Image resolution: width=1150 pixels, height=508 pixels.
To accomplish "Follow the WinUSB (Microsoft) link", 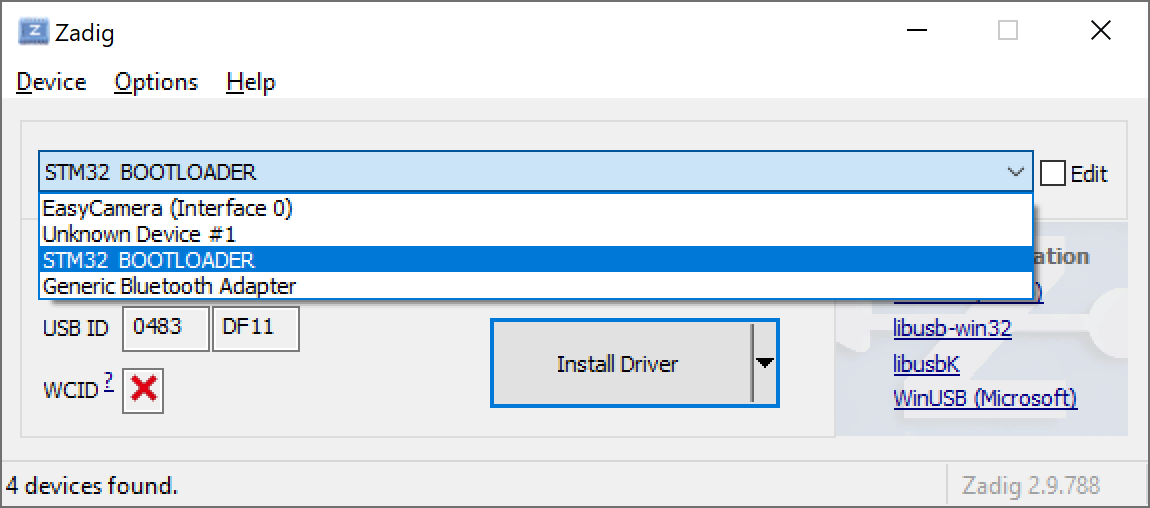I will tap(985, 398).
